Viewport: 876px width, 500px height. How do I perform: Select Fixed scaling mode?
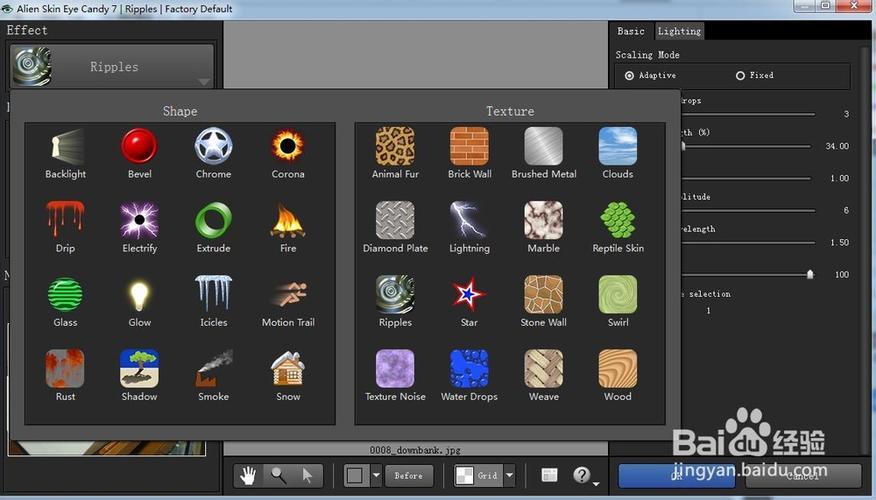pos(755,75)
